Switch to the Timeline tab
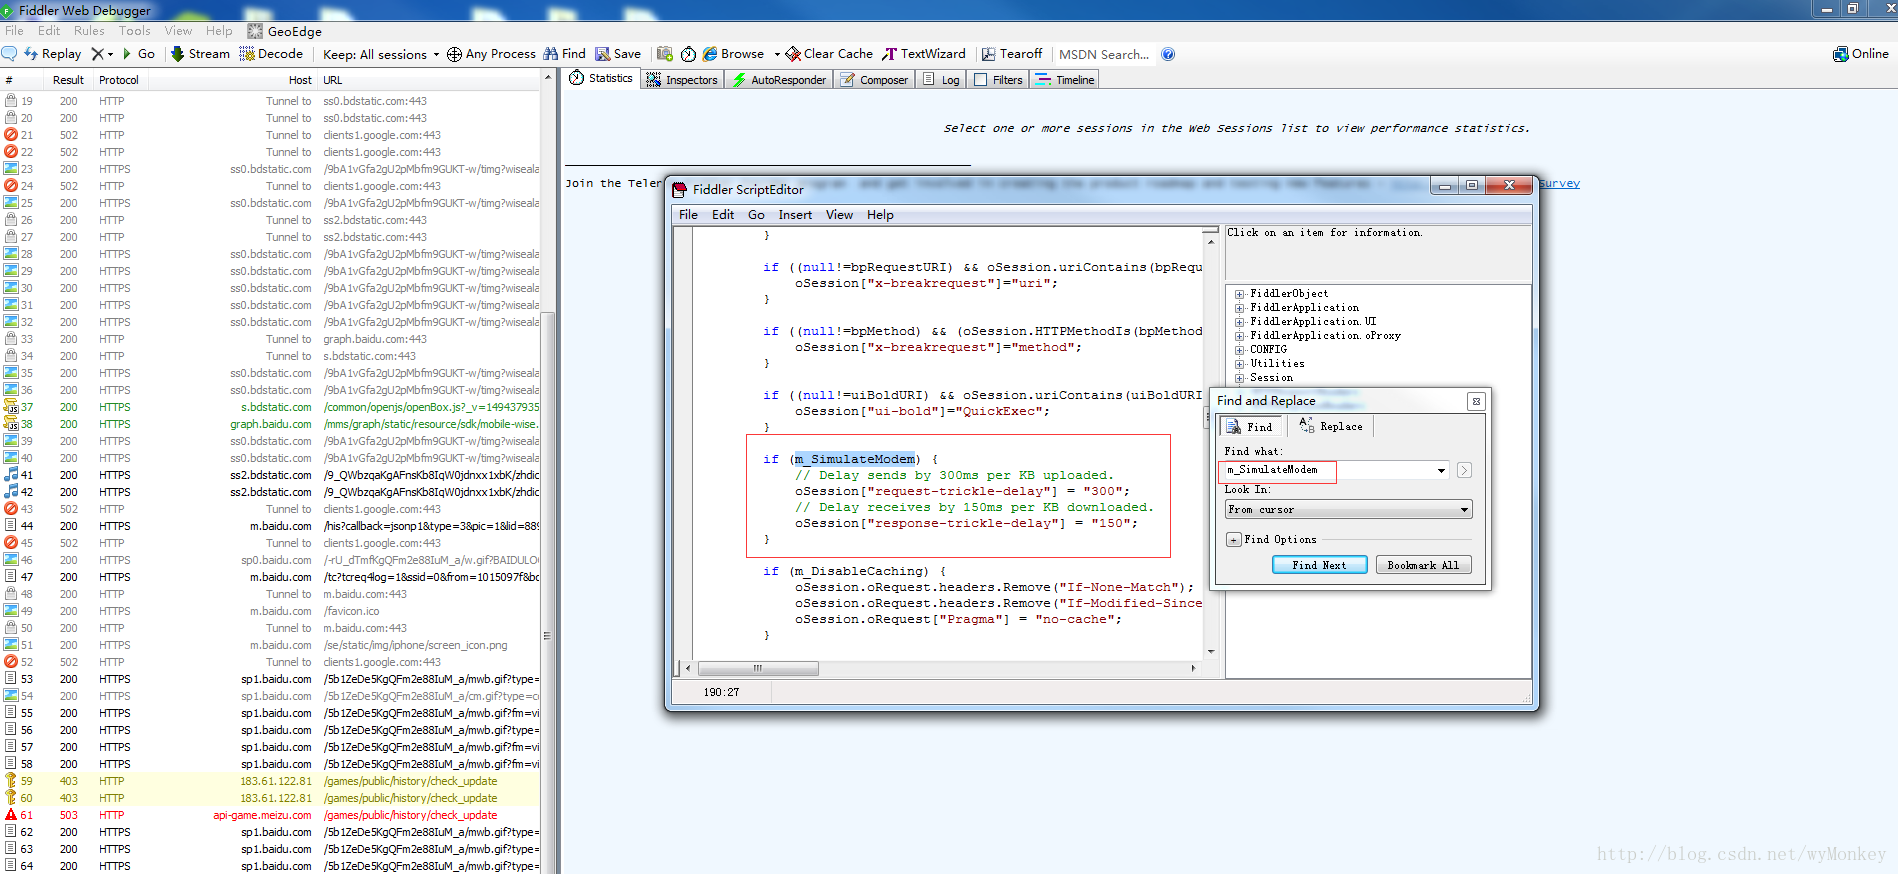1898x874 pixels. click(x=1065, y=80)
